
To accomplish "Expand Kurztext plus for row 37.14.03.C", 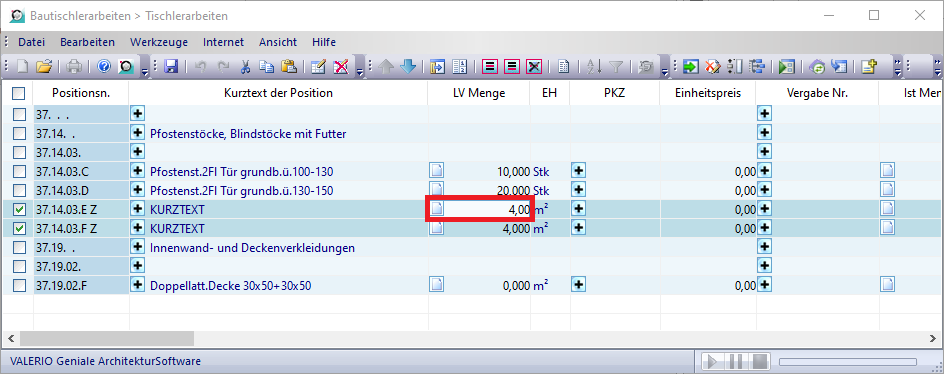I will (138, 171).
